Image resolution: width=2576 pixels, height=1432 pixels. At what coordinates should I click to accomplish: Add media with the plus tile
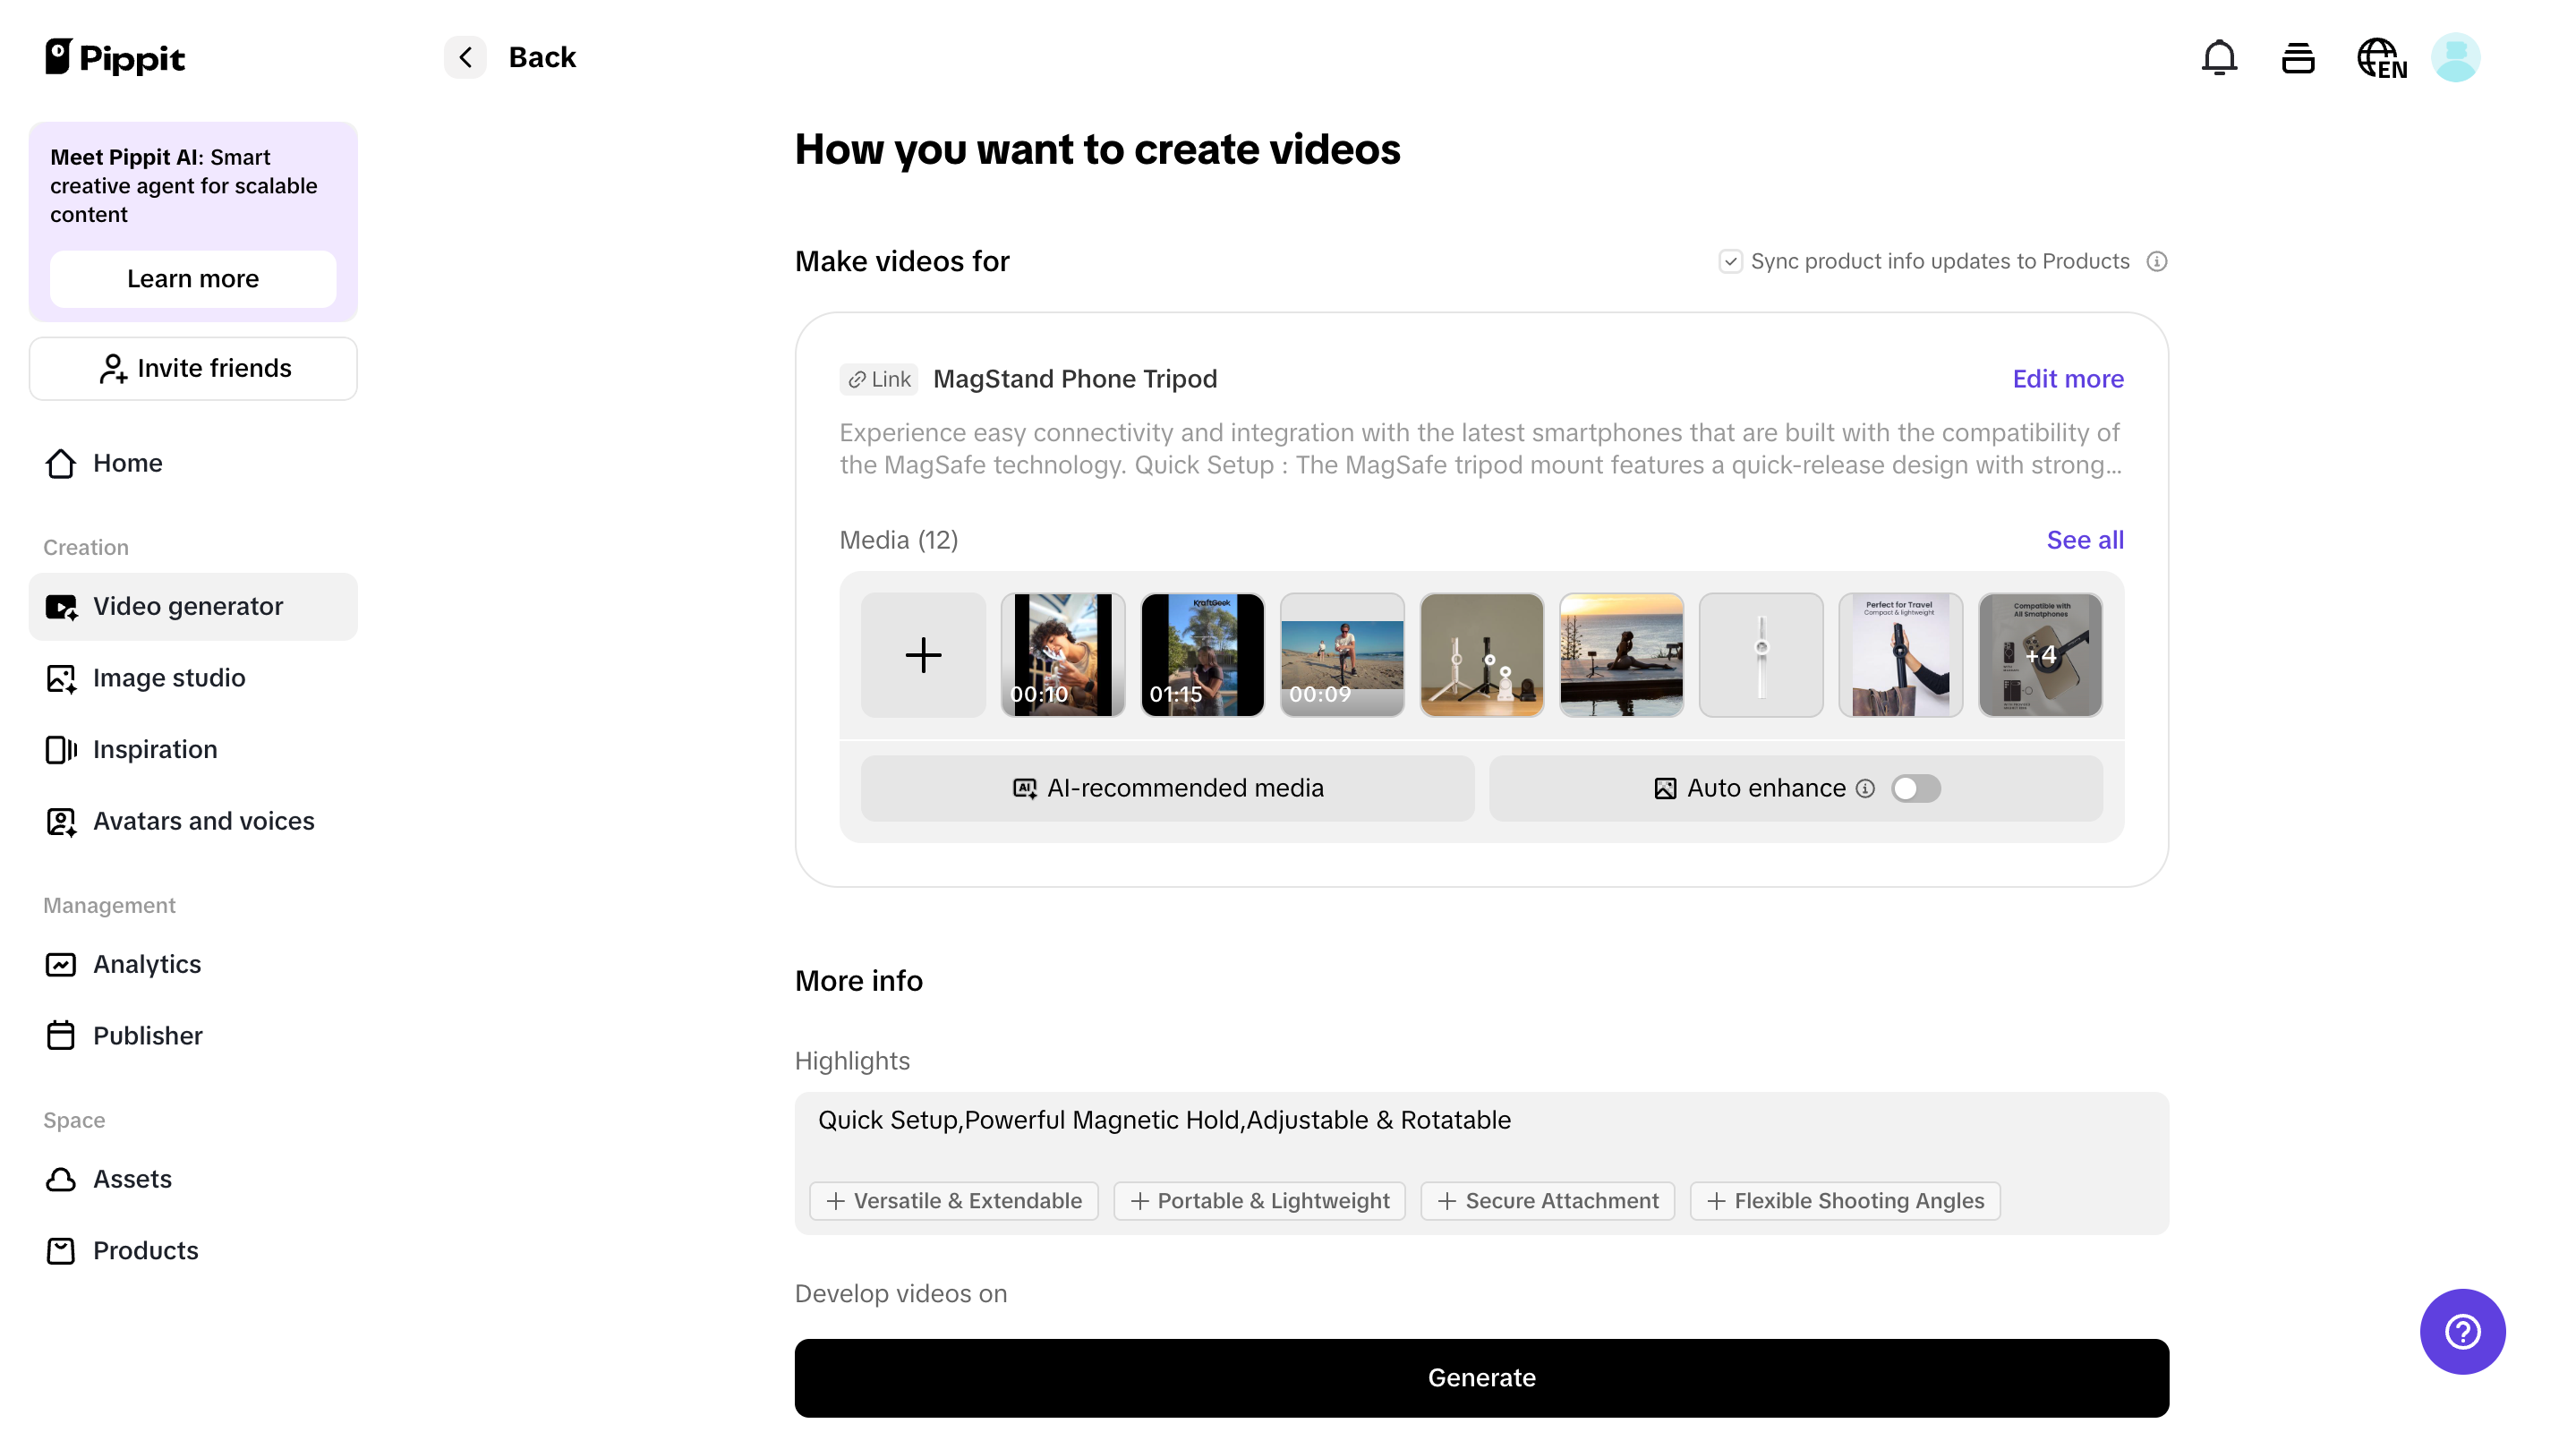pos(922,655)
